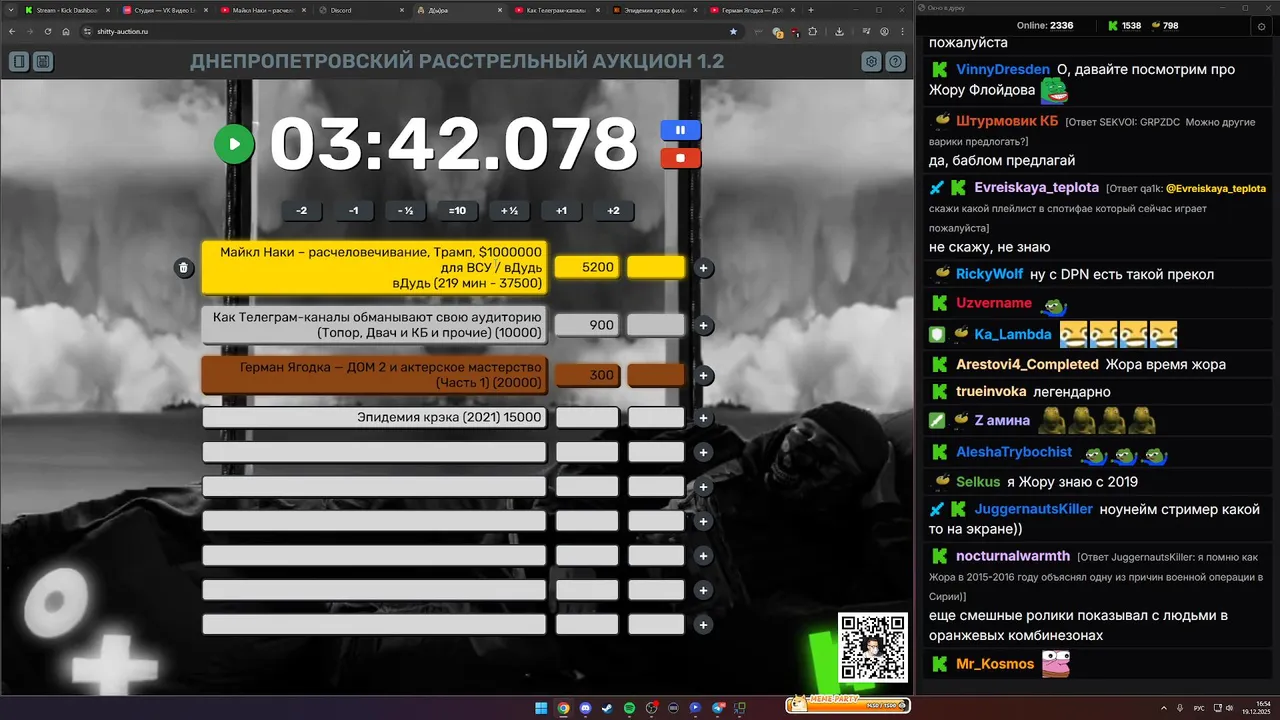Toggle the sidebar panel icon in header
1280x720 pixels.
19,62
